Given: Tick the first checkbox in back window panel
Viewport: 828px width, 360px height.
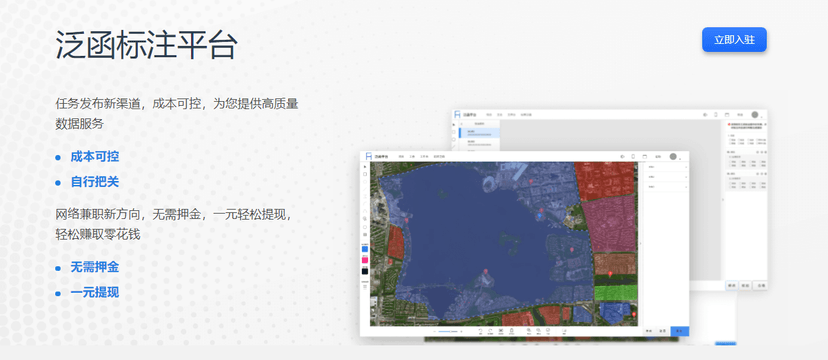Looking at the screenshot, I should pos(730,140).
